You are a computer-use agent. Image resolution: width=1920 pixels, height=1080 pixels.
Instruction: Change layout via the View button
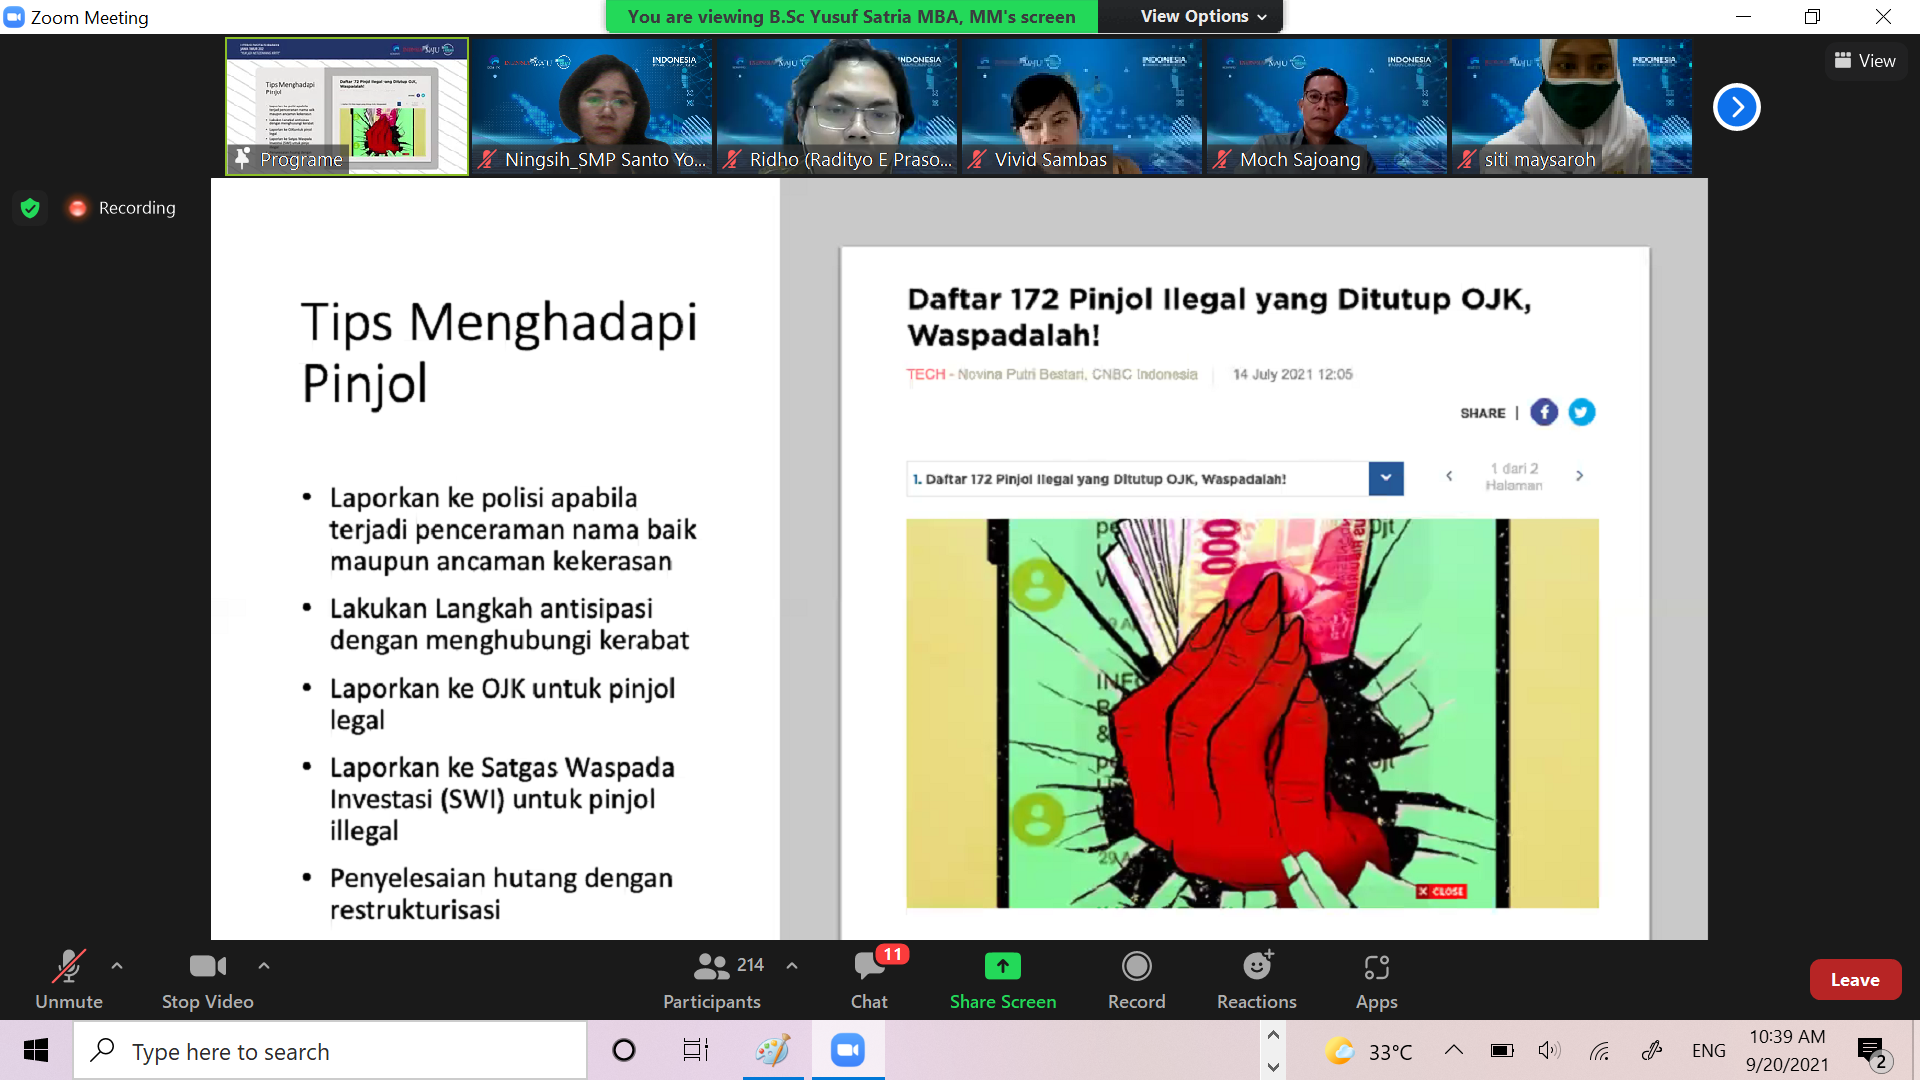tap(1865, 61)
